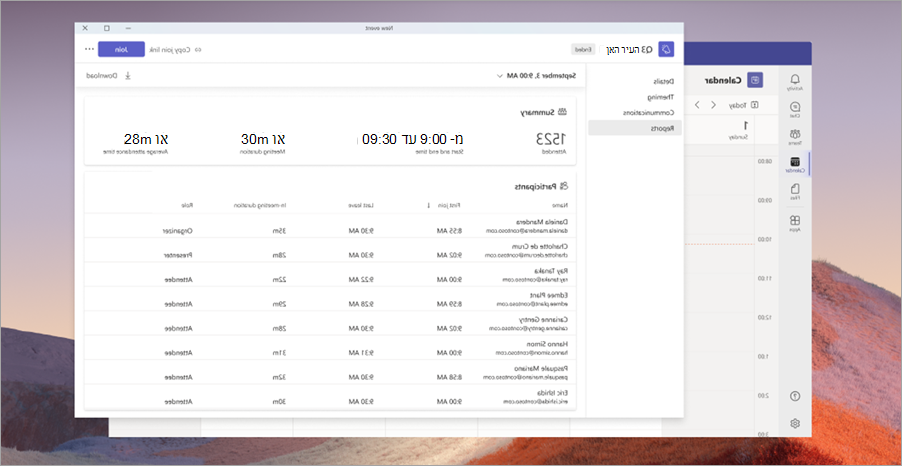Select the Daniela Mandera participant row
This screenshot has width=902, height=466.
point(330,226)
